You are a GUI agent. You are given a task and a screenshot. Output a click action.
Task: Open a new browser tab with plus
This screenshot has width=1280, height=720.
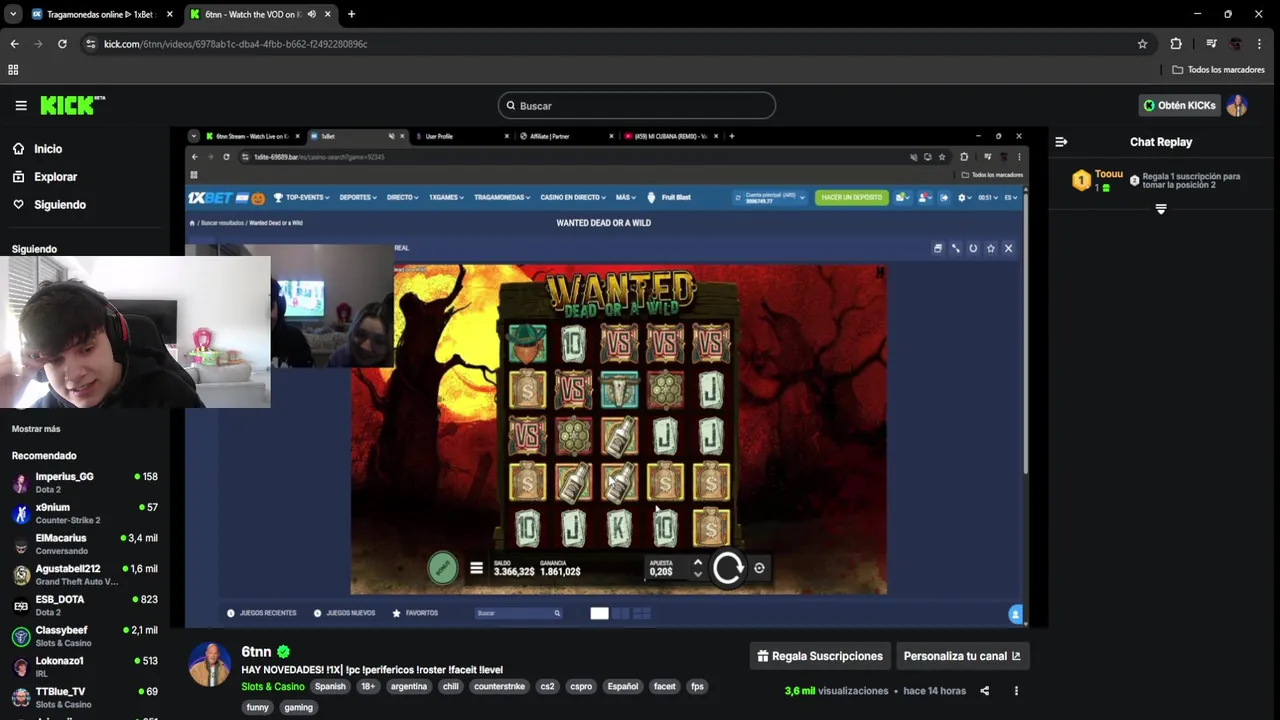[351, 14]
